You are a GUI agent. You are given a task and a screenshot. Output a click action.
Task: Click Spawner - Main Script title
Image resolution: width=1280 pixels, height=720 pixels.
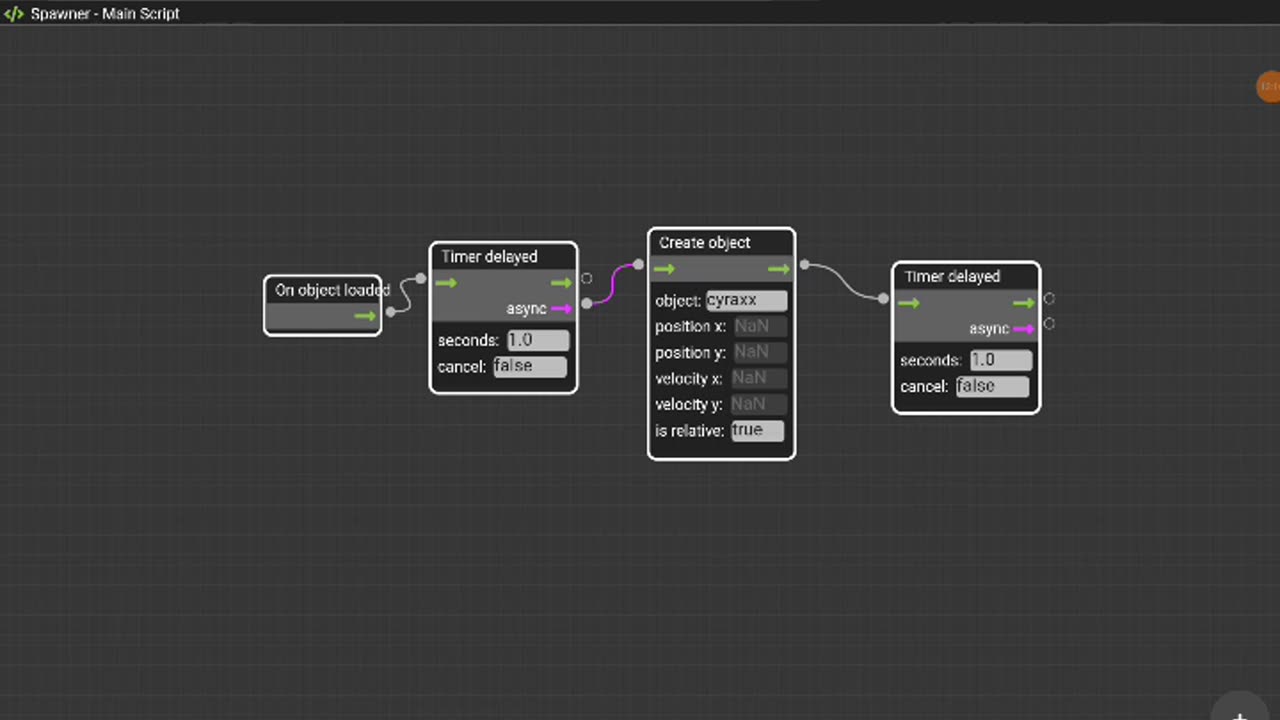(x=105, y=14)
